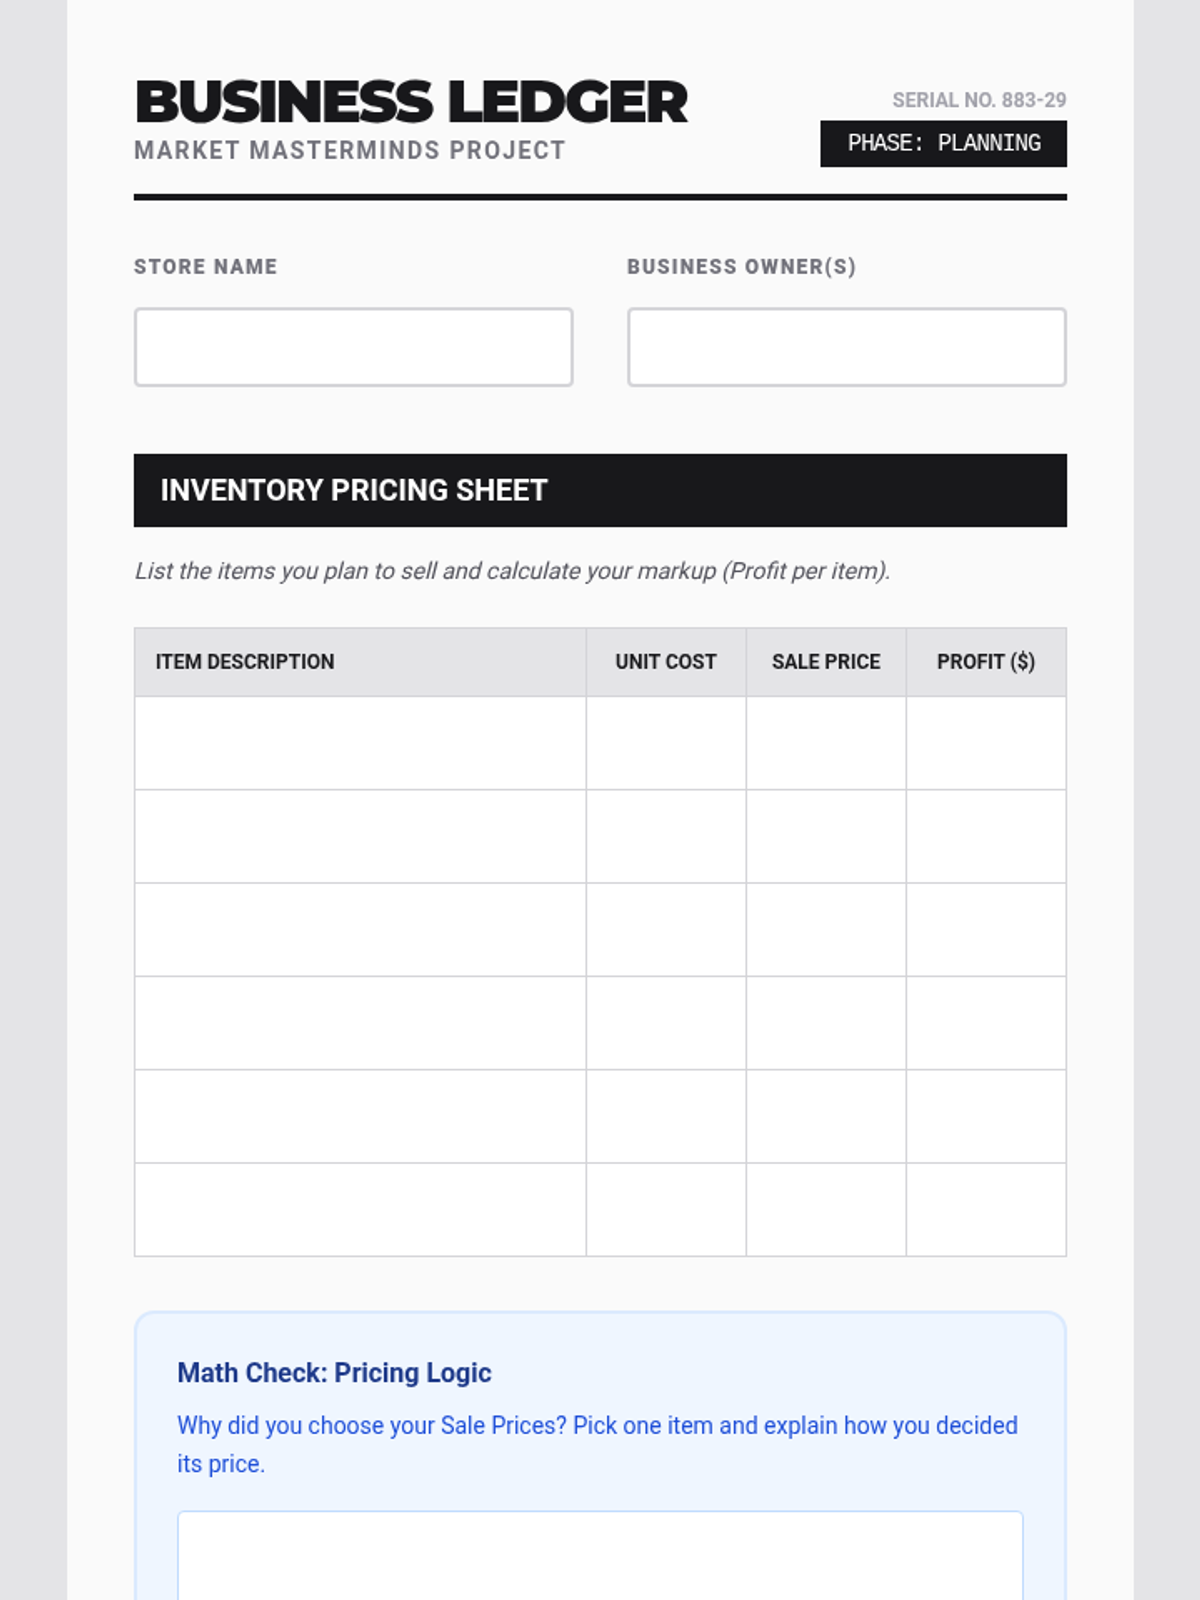Screen dimensions: 1200x1600
Task: Click last row Item Description cell
Action: (x=360, y=1209)
